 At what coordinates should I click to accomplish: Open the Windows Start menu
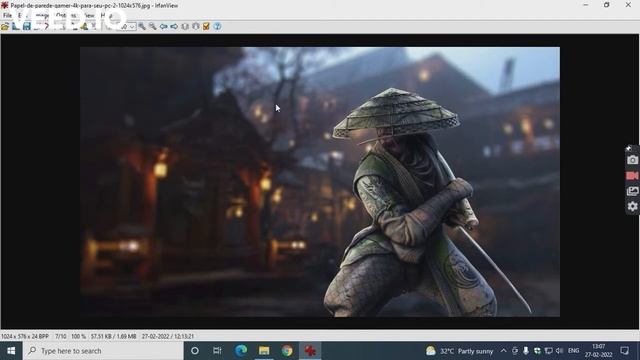tap(11, 351)
